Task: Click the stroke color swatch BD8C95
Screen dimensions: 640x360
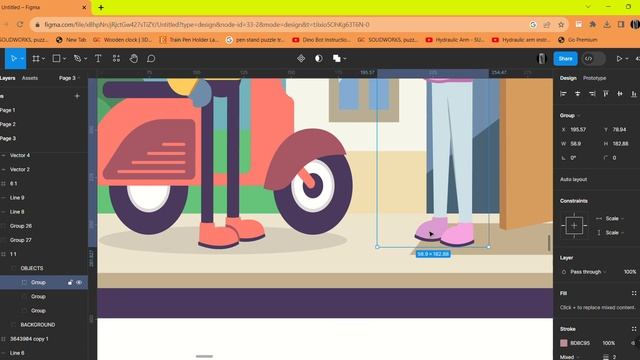Action: pyautogui.click(x=564, y=343)
